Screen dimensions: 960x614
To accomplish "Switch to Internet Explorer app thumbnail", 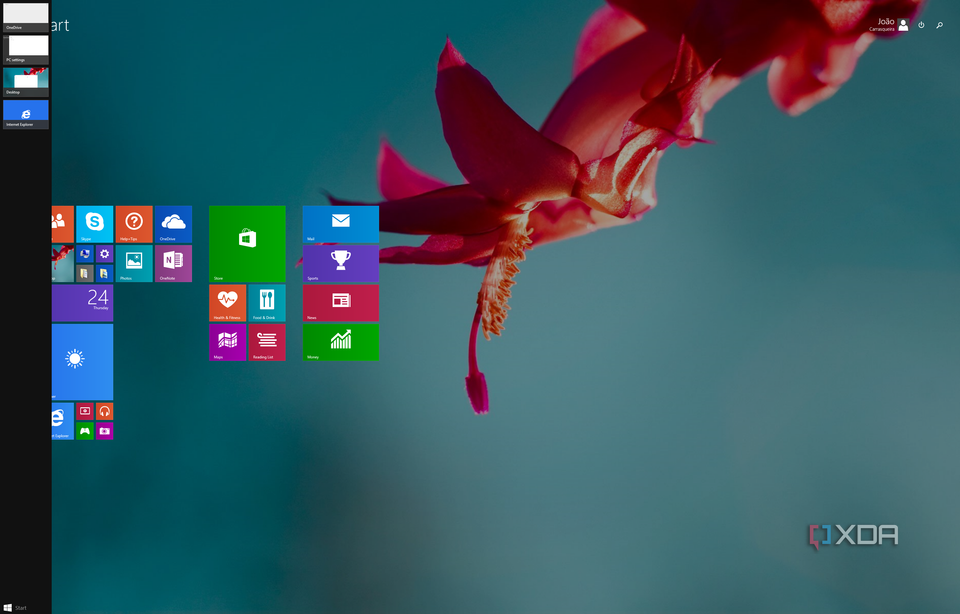I will point(26,114).
